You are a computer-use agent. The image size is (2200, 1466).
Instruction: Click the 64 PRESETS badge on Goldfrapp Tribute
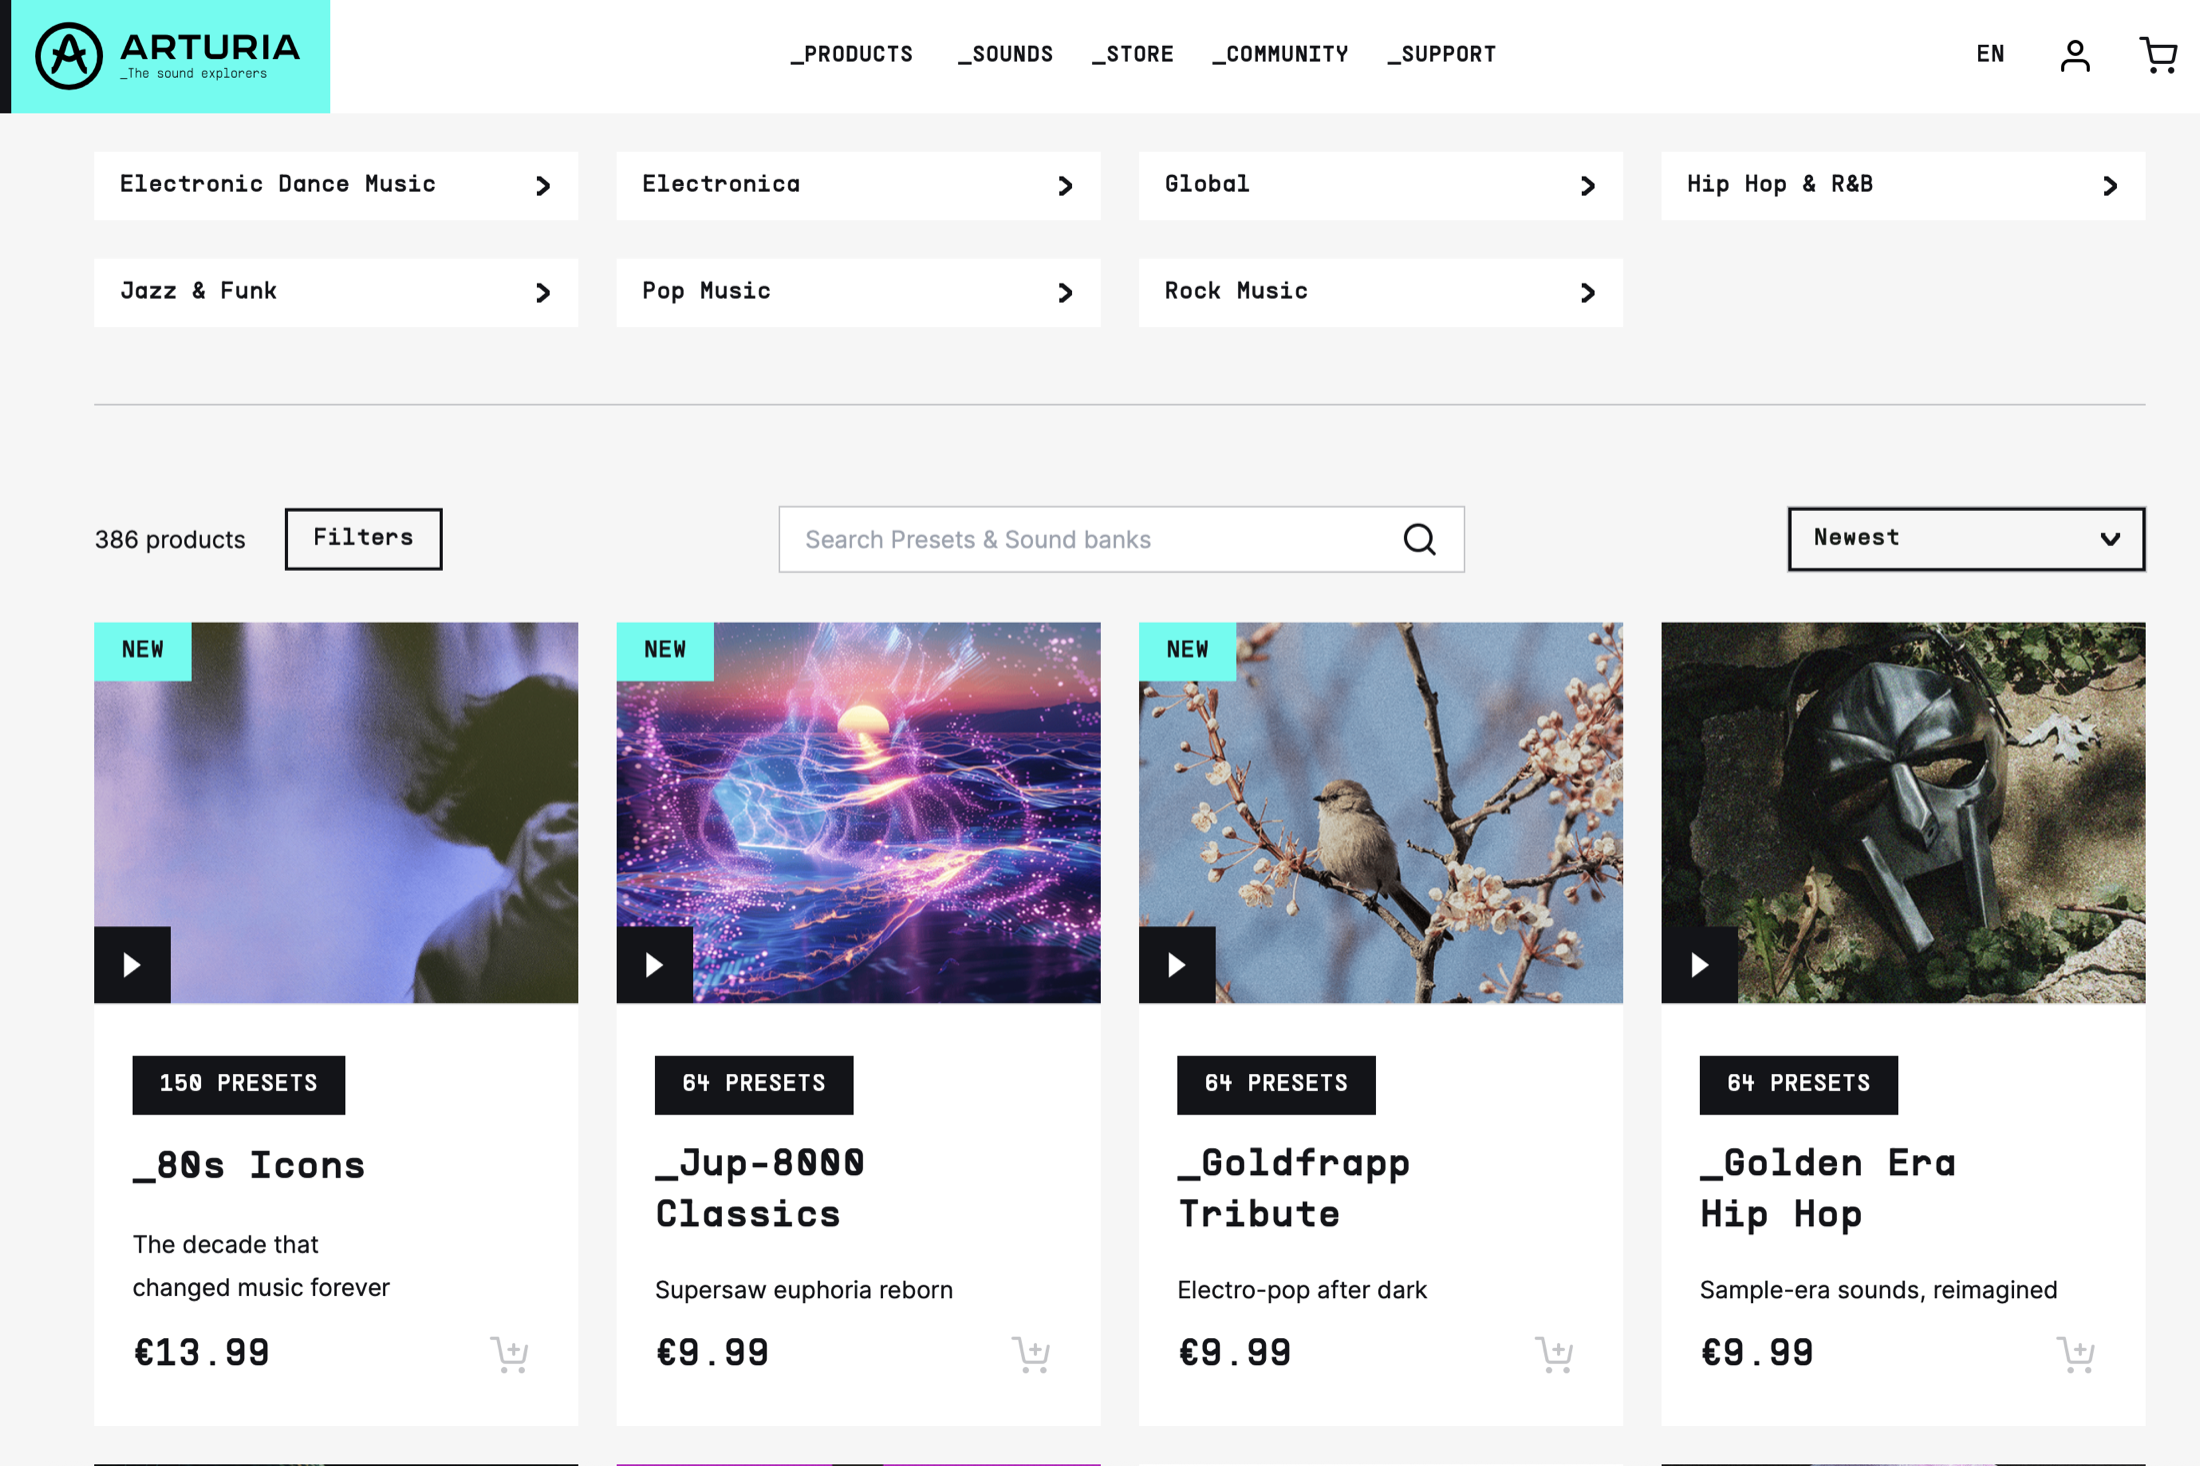coord(1276,1084)
